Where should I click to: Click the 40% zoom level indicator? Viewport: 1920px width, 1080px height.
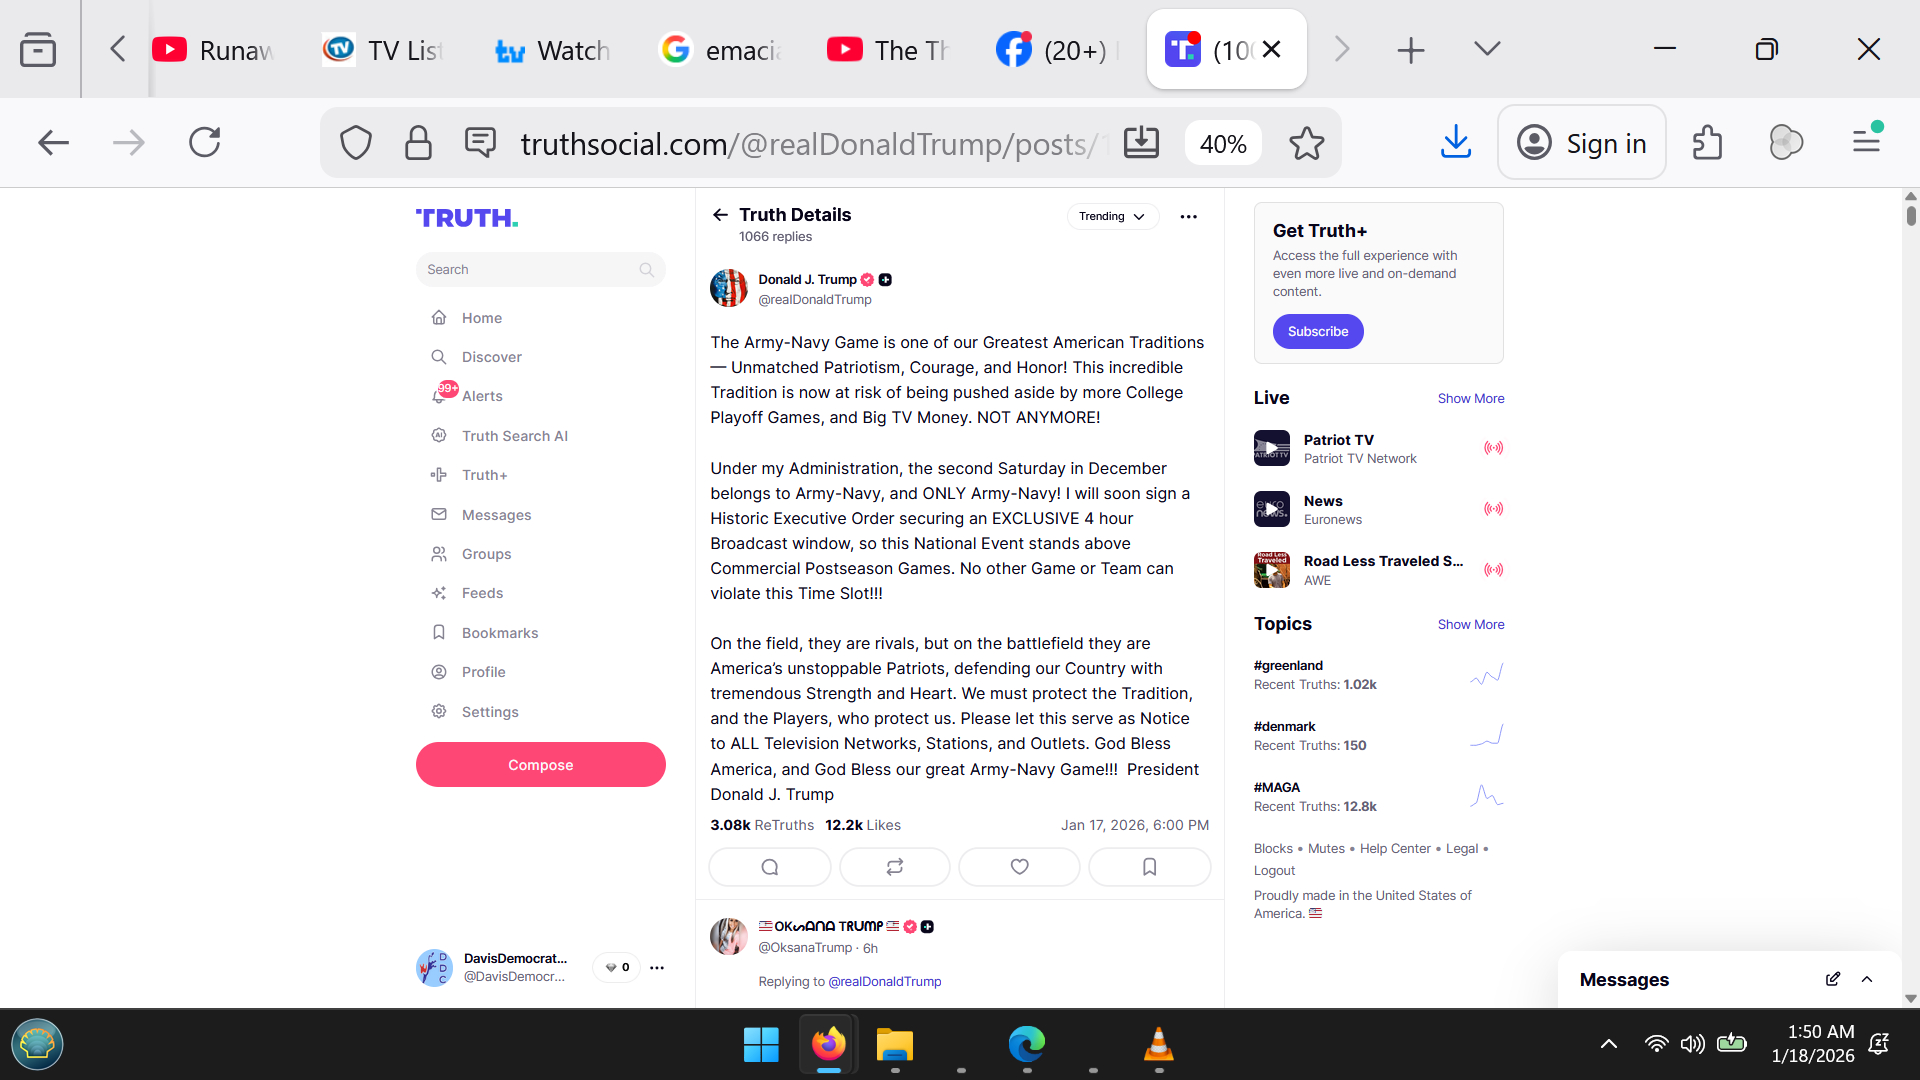[1222, 144]
